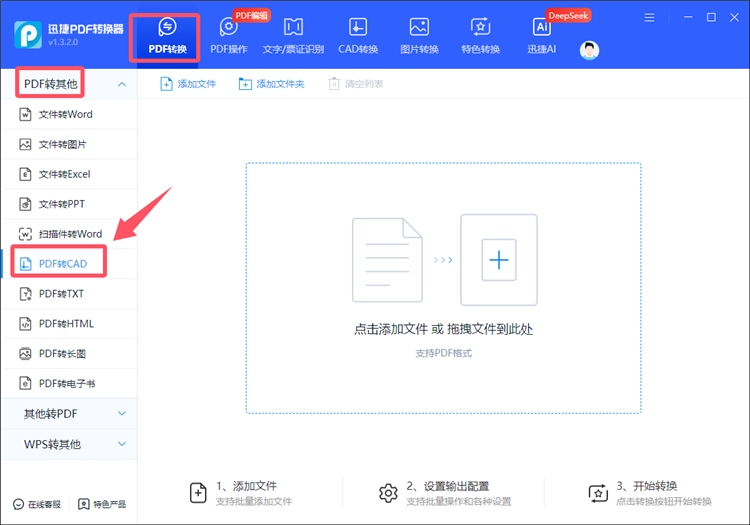Select PDF转CAD in sidebar
750x525 pixels.
pyautogui.click(x=69, y=264)
